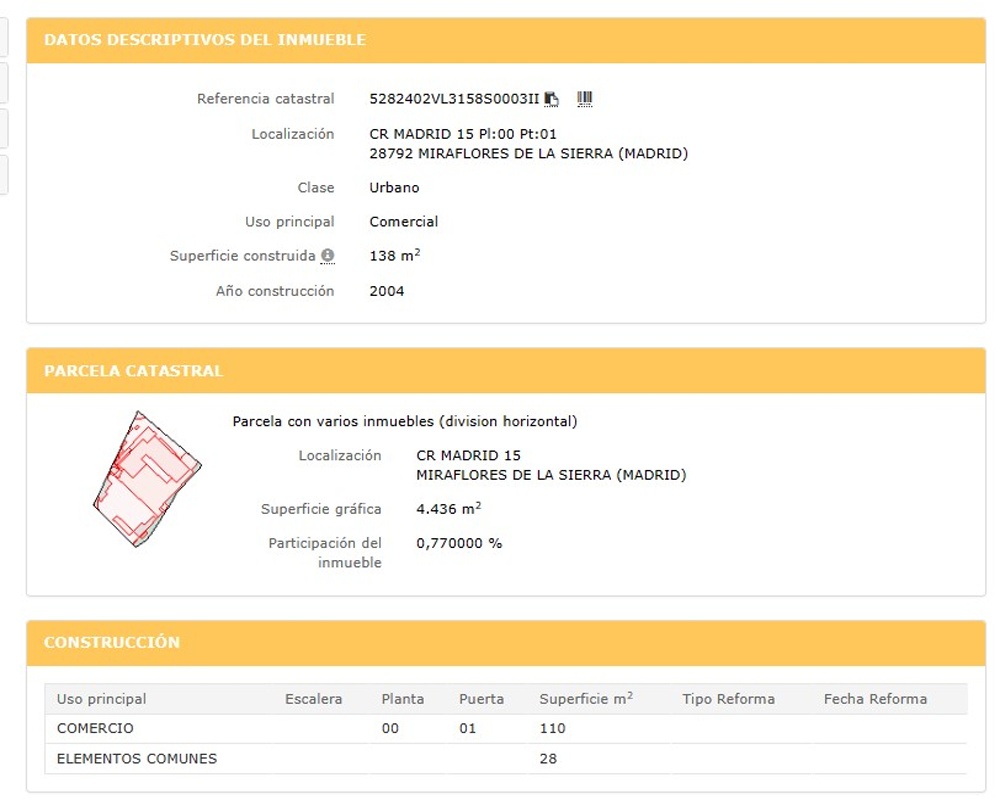Image resolution: width=1000 pixels, height=800 pixels.
Task: Click the Planta column header
Action: [402, 699]
